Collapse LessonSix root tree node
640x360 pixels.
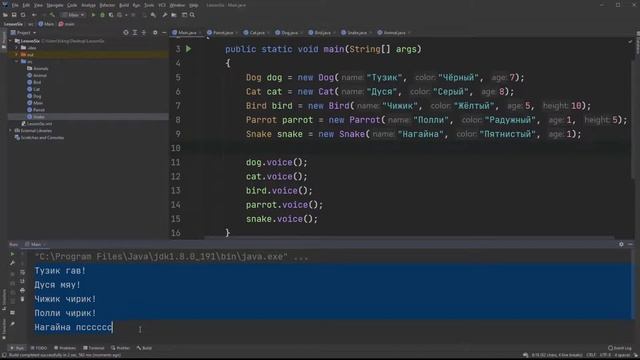pos(11,41)
